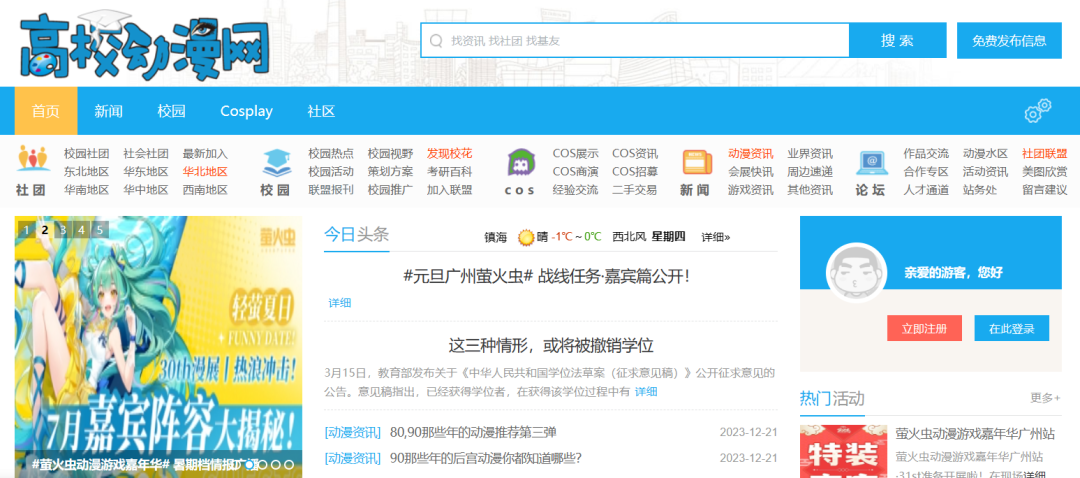This screenshot has height=478, width=1080.
Task: Click 立即注册 button
Action: (924, 329)
